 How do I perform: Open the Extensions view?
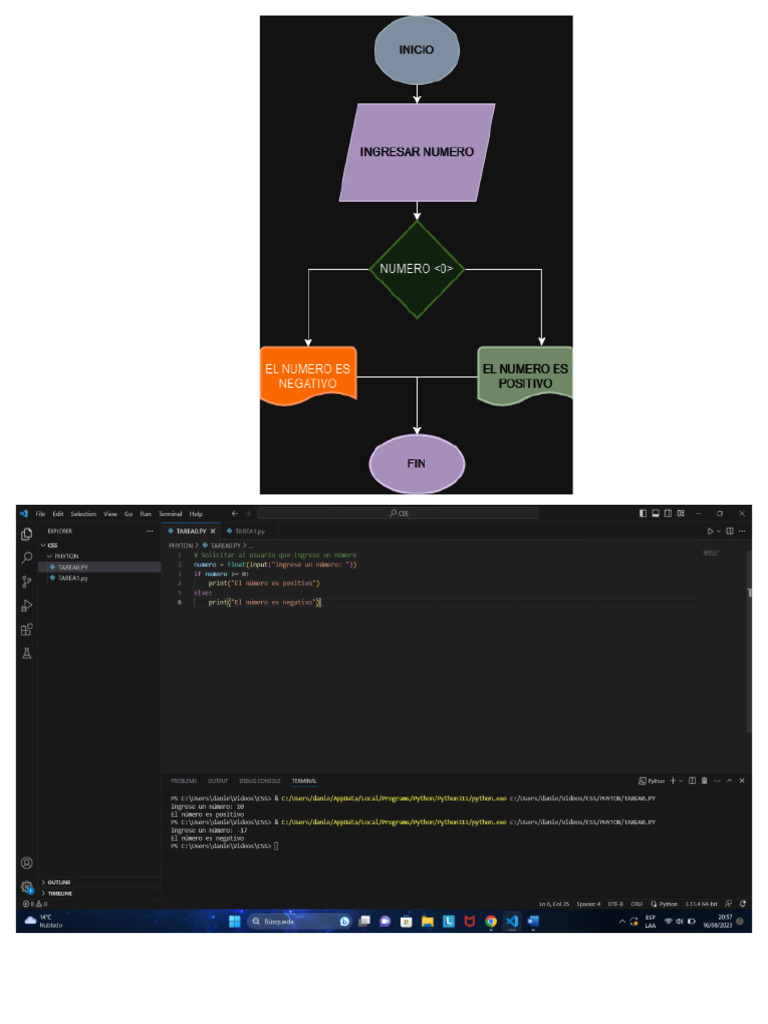(27, 629)
